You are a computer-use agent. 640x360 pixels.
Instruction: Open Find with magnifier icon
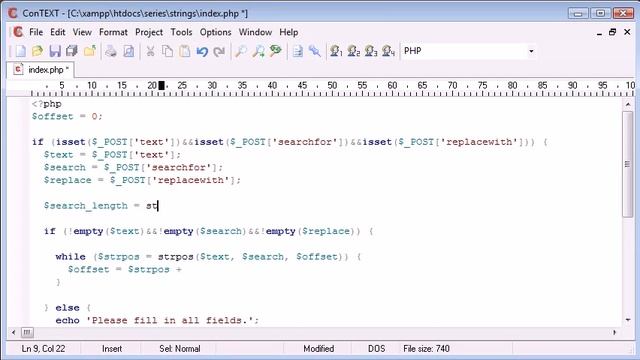[x=241, y=51]
